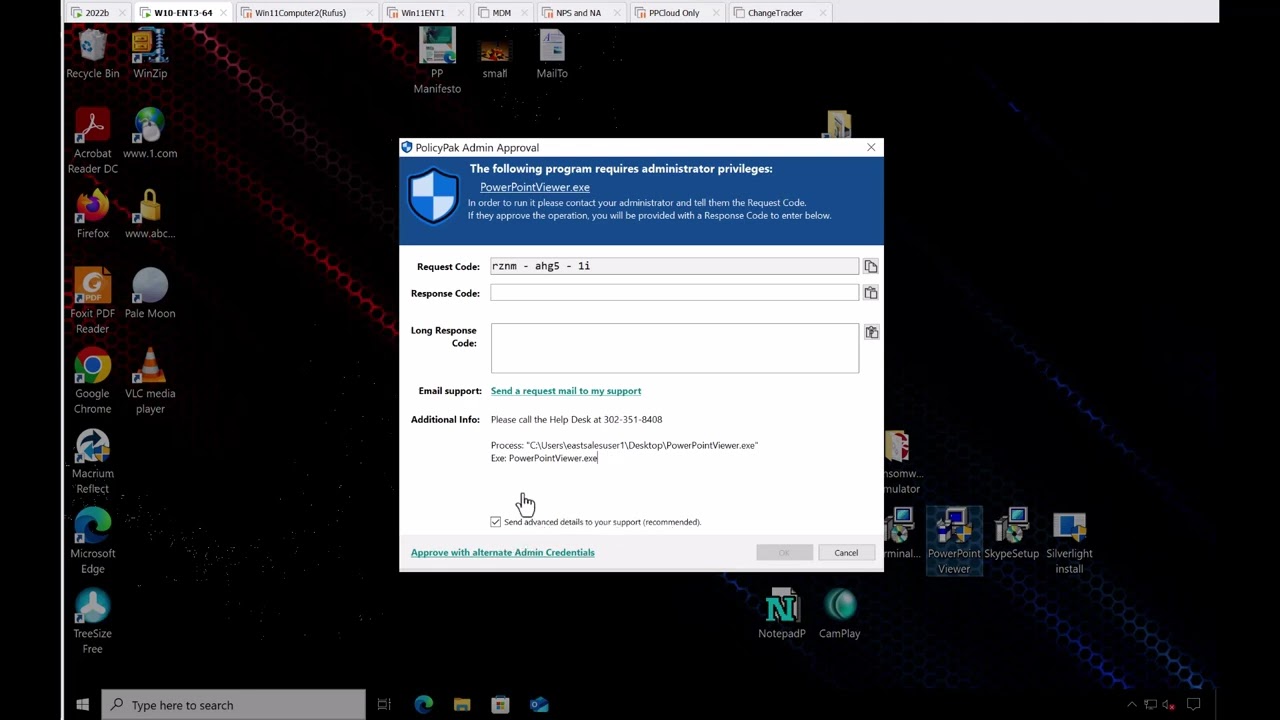Copy the Request Code to clipboard
1280x720 pixels.
870,267
